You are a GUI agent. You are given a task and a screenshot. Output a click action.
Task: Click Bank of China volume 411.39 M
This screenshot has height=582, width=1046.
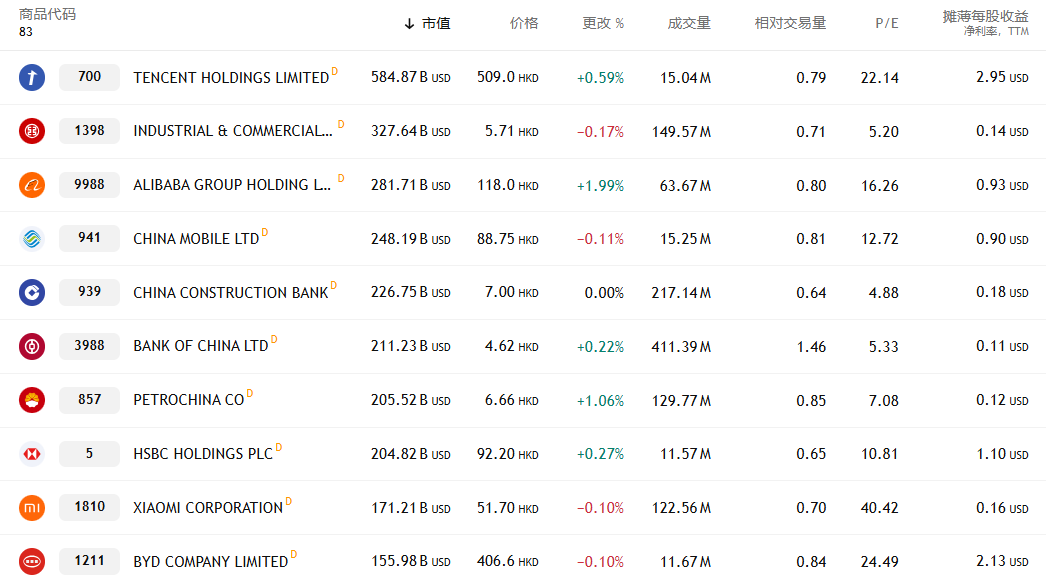pos(681,347)
